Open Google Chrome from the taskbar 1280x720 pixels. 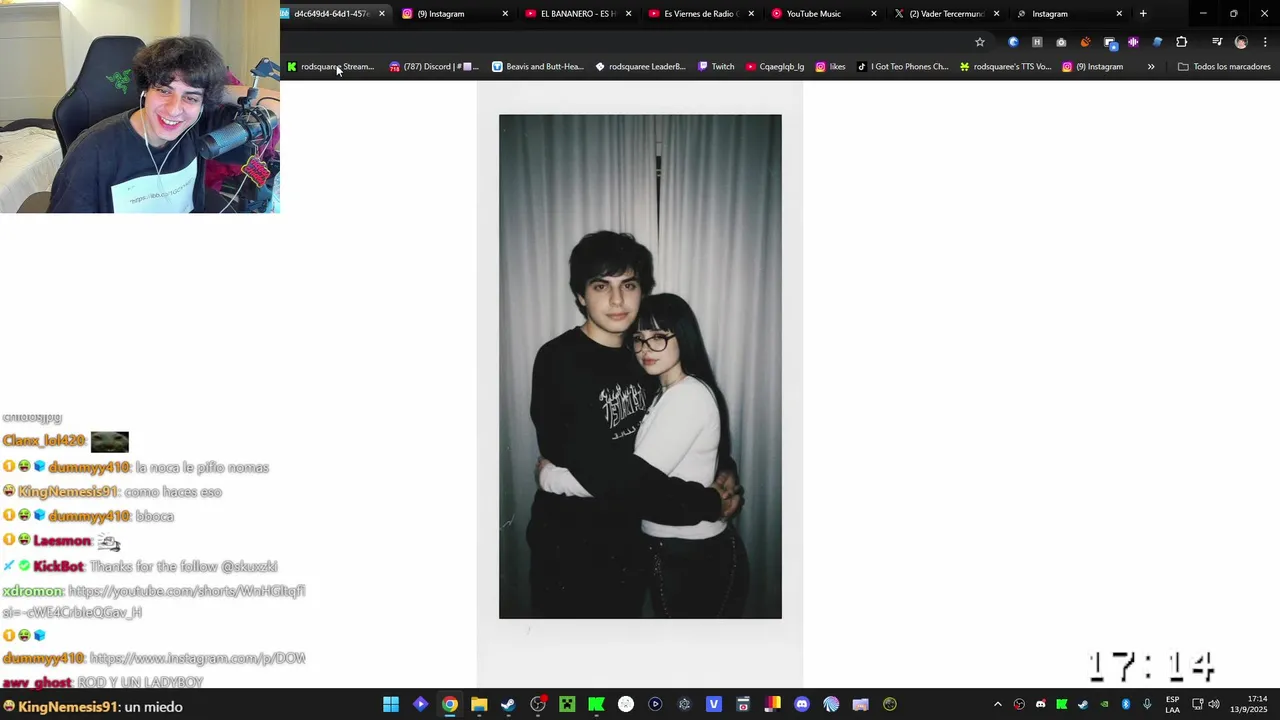[x=450, y=704]
